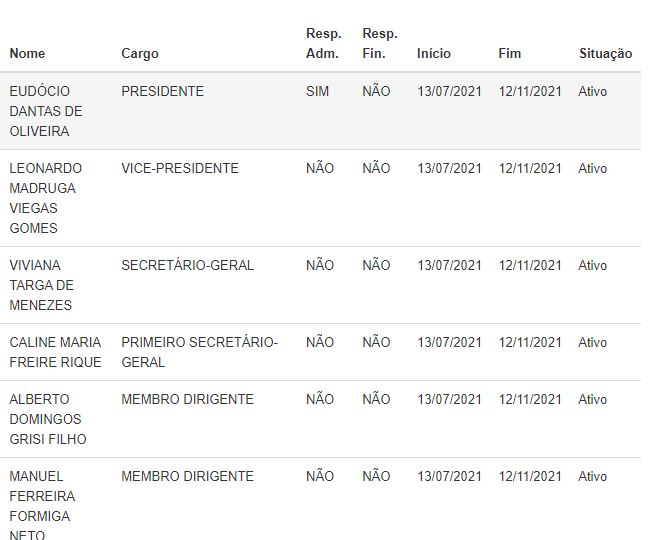Select the LEONARDO MADRUGA VIEGAS GOMES name cell

(x=46, y=198)
